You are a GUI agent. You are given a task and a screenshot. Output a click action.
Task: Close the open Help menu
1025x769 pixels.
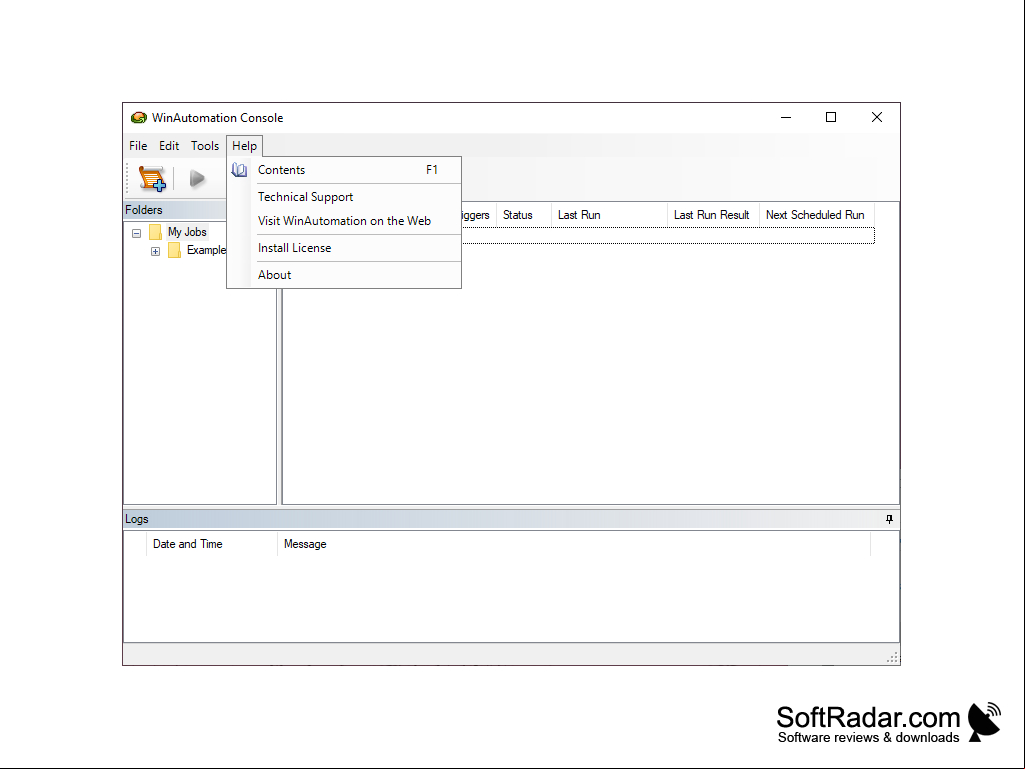point(244,146)
